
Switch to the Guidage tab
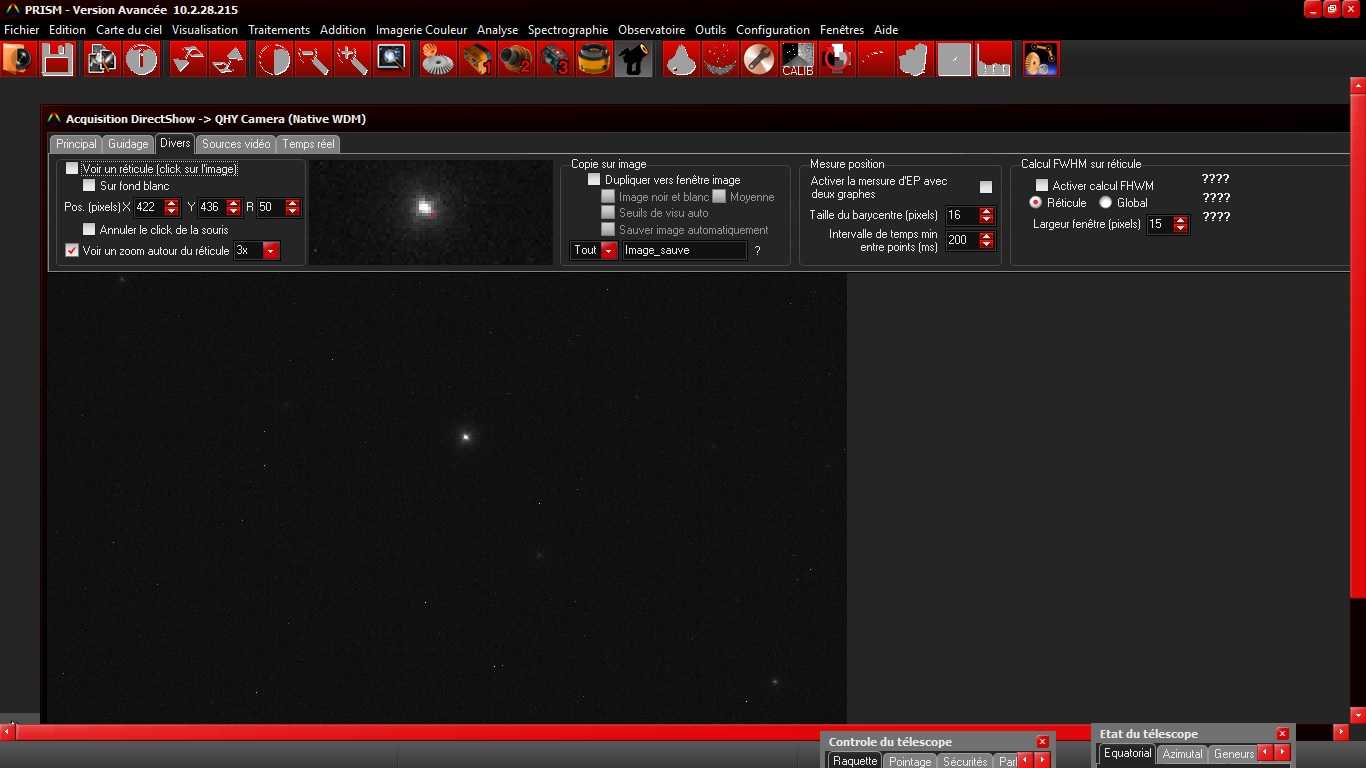coord(128,144)
